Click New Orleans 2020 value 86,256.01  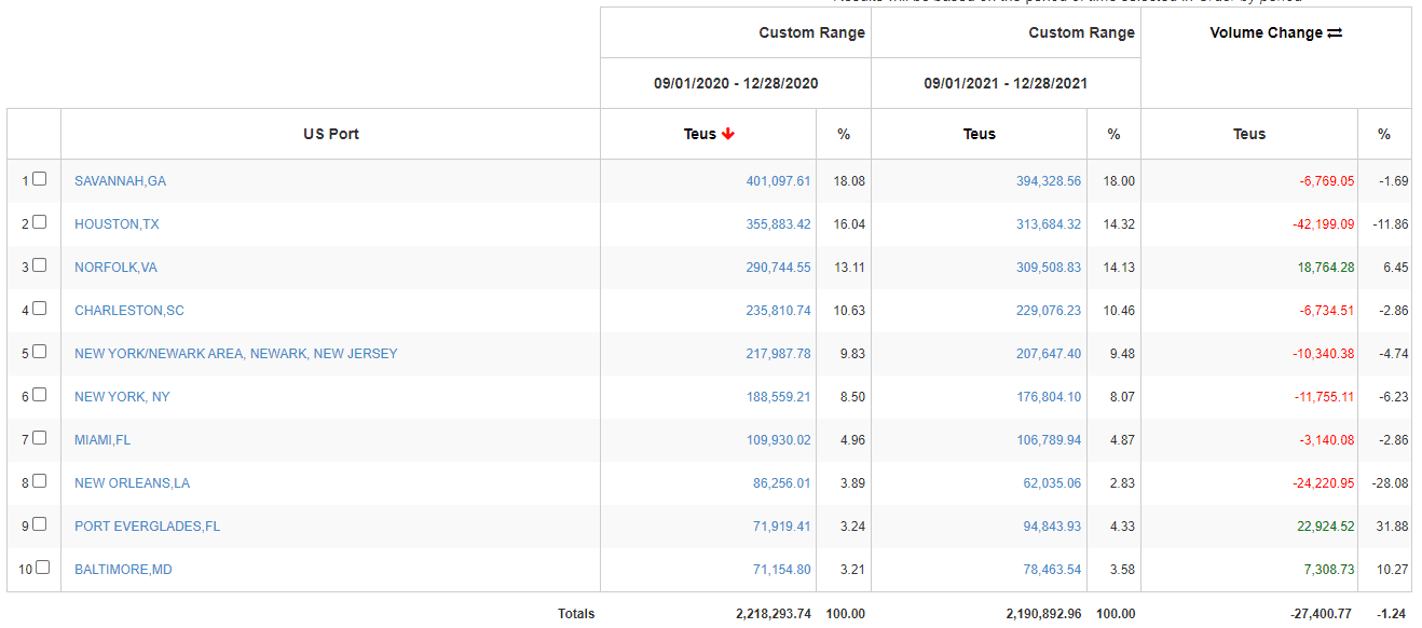tap(782, 483)
